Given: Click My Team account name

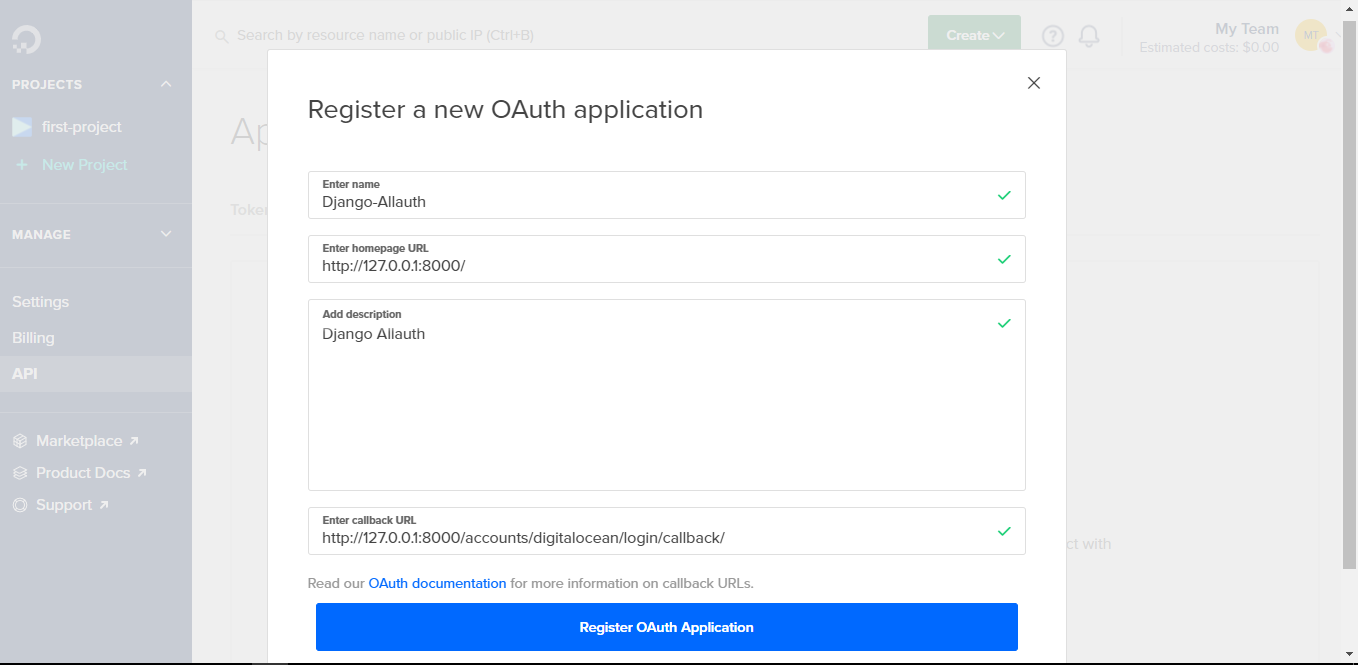Looking at the screenshot, I should [x=1246, y=29].
